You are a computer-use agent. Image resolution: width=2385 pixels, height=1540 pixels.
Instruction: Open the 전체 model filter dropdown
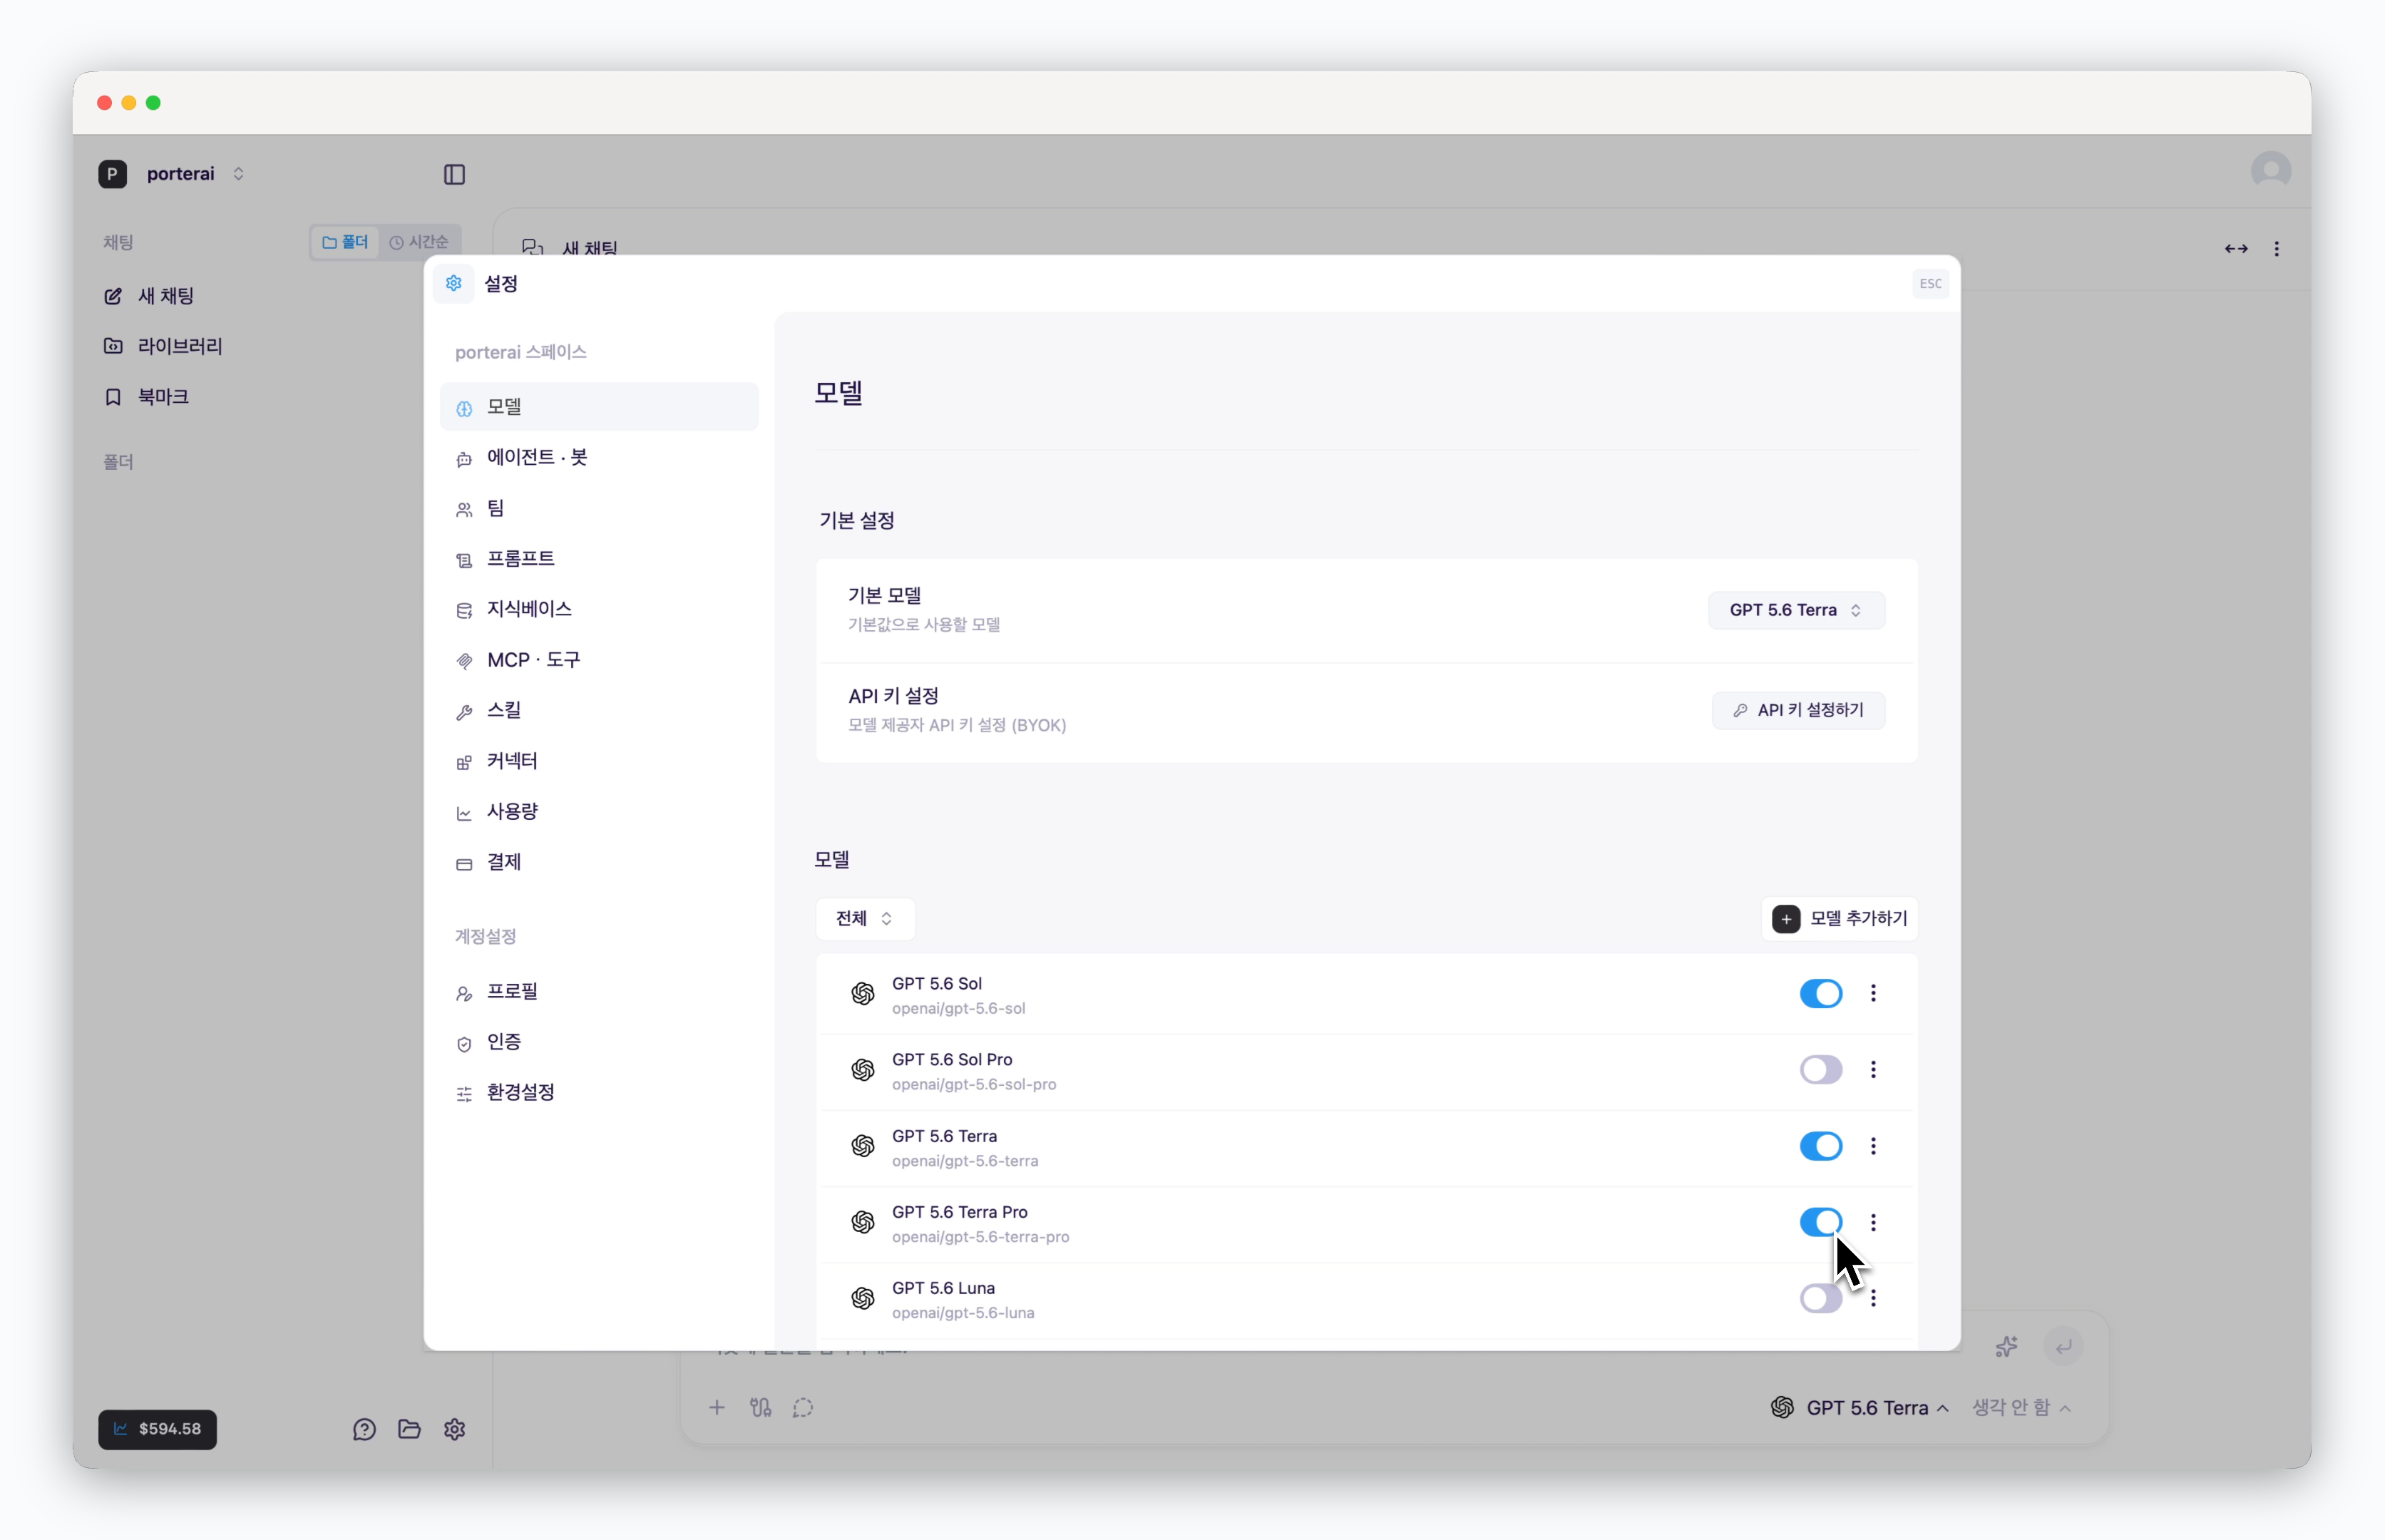click(x=865, y=918)
